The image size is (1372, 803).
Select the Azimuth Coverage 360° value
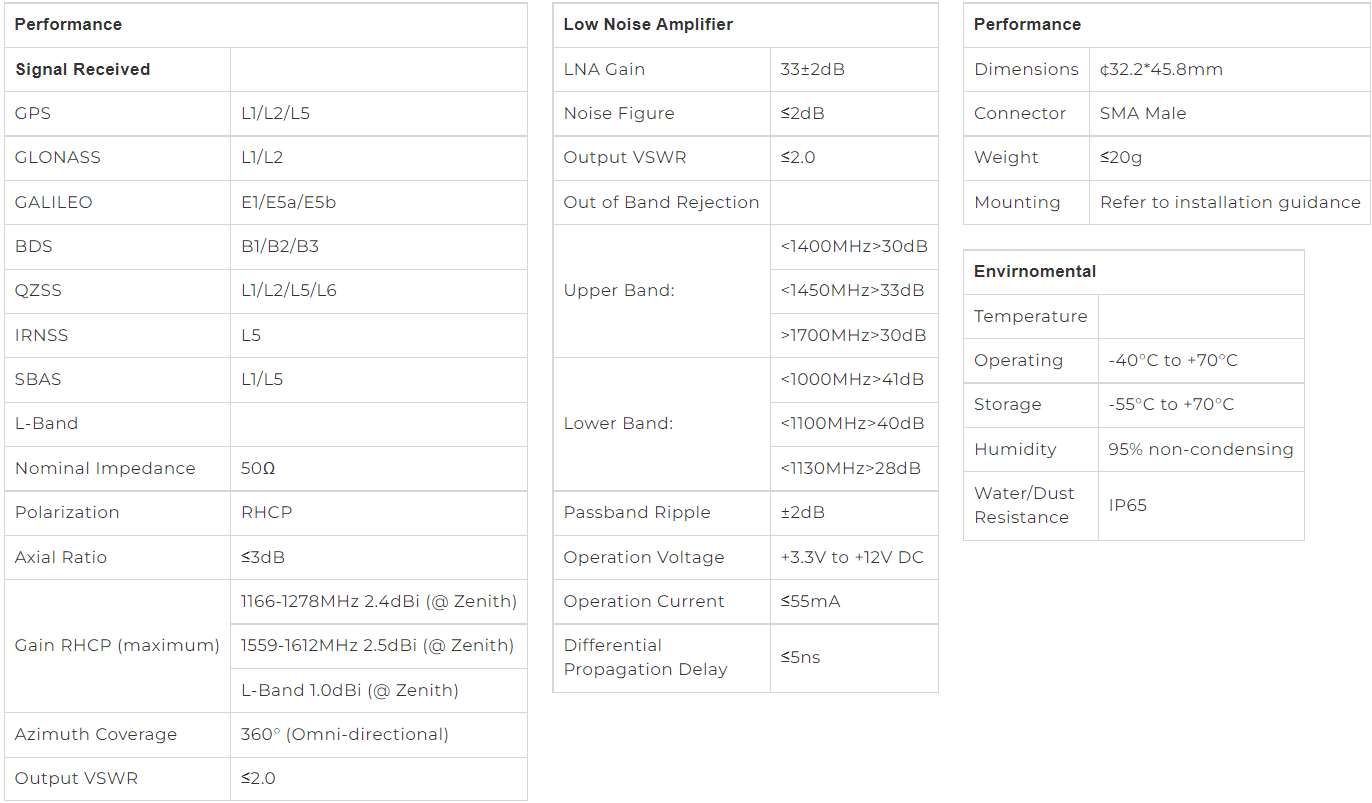click(x=345, y=734)
